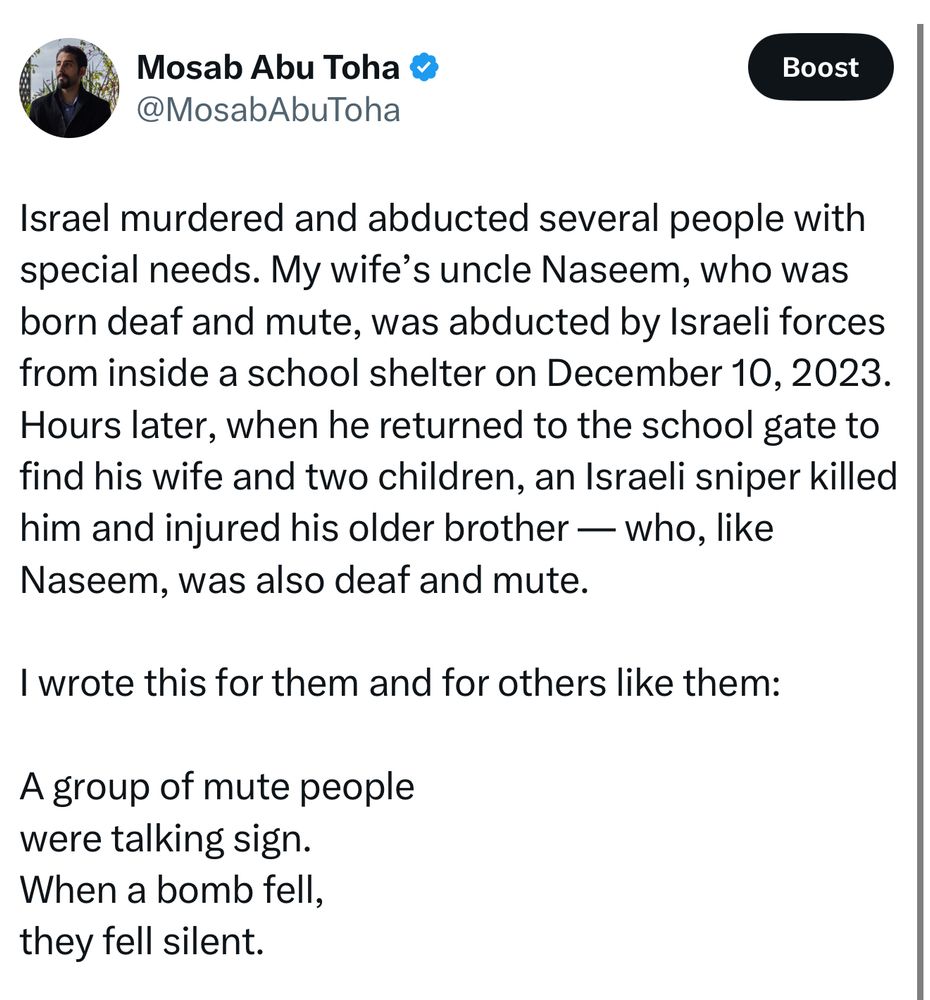Open the Mosab Abu Toha display name
Image resolution: width=930 pixels, height=1000 pixels.
268,68
